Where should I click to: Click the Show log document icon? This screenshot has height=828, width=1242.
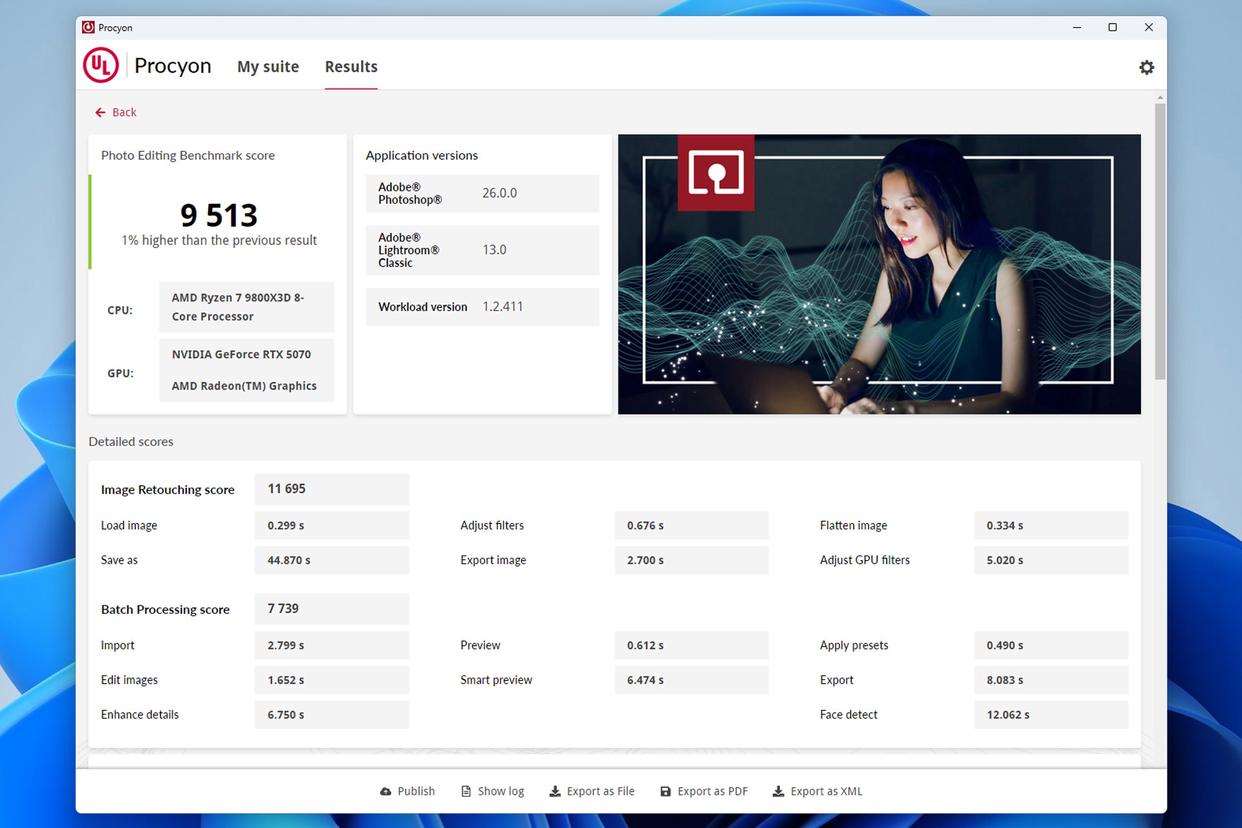point(466,791)
